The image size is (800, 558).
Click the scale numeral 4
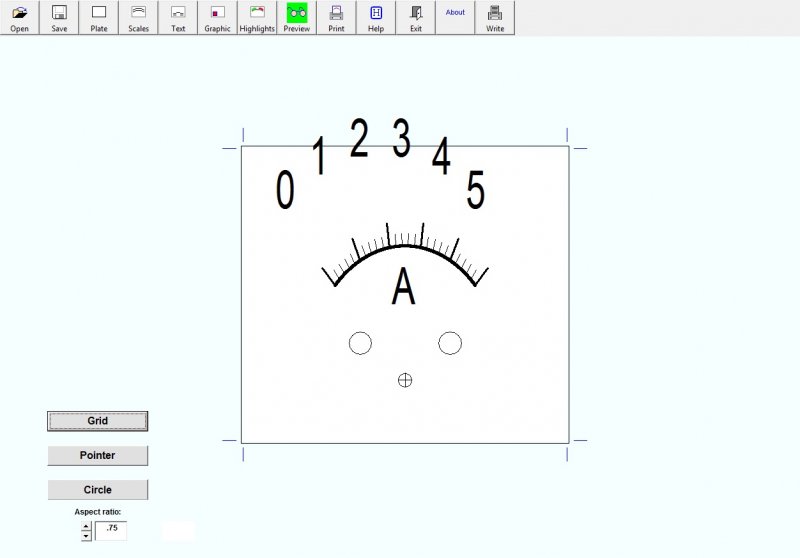point(441,155)
